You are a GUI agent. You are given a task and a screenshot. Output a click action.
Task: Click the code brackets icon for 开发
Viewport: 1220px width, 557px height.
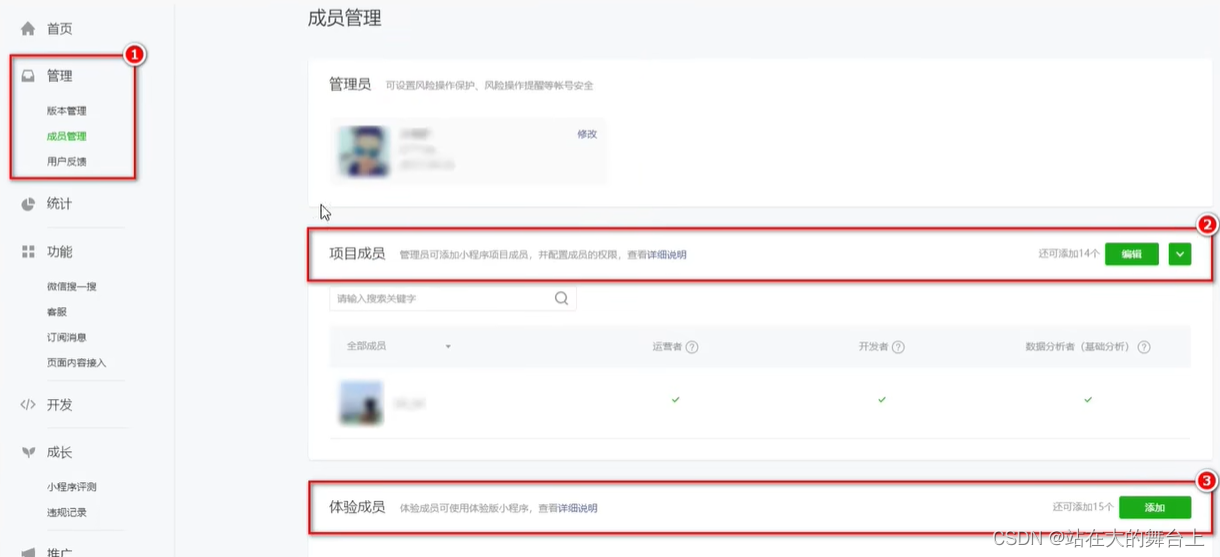28,405
